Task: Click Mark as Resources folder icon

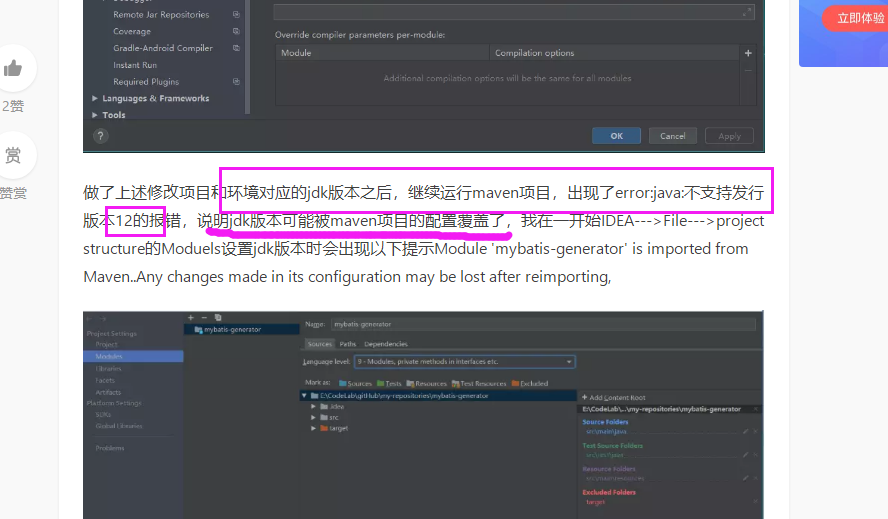Action: (x=410, y=384)
